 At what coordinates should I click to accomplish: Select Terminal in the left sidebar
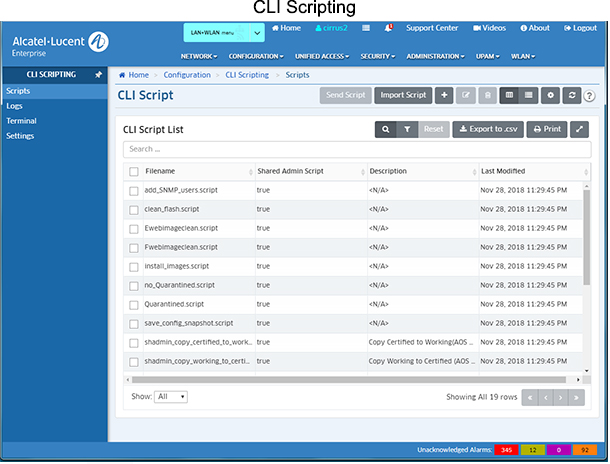21,120
